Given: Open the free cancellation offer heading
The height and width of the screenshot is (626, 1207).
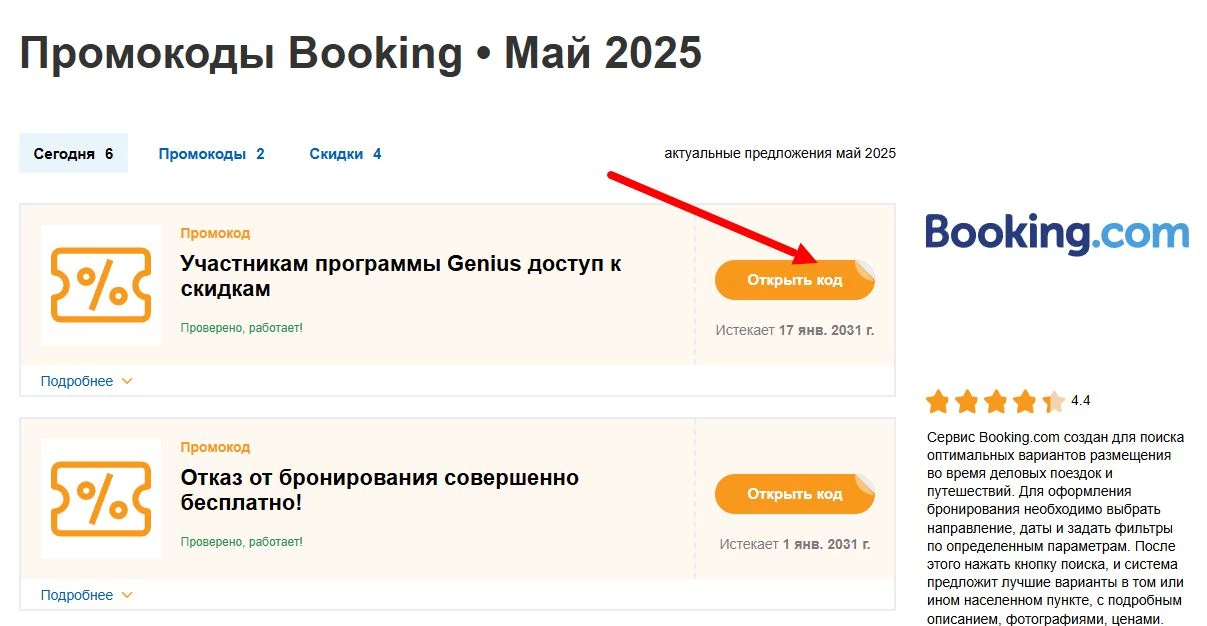Looking at the screenshot, I should pyautogui.click(x=380, y=490).
